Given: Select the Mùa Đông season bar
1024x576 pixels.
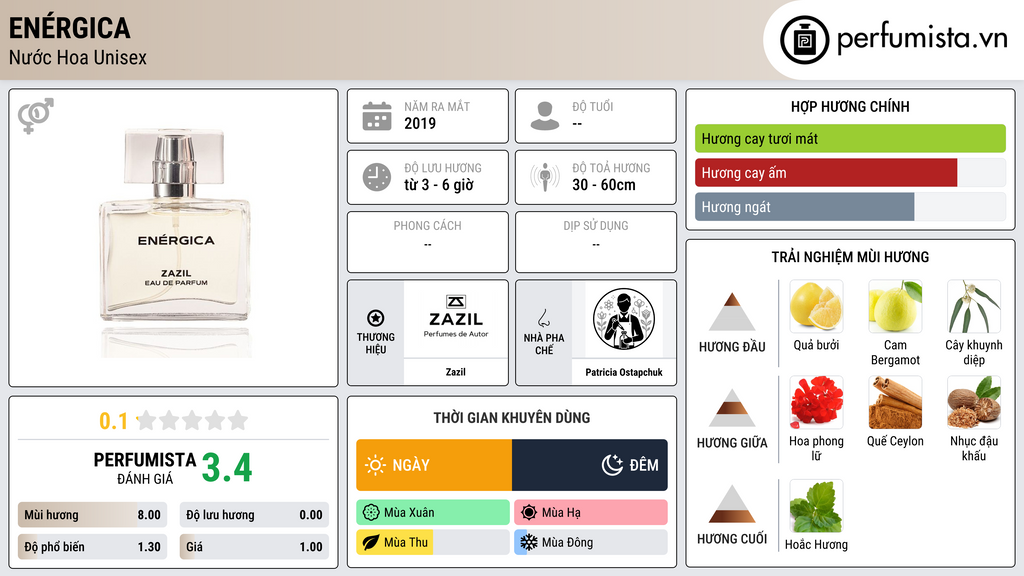Looking at the screenshot, I should point(591,542).
